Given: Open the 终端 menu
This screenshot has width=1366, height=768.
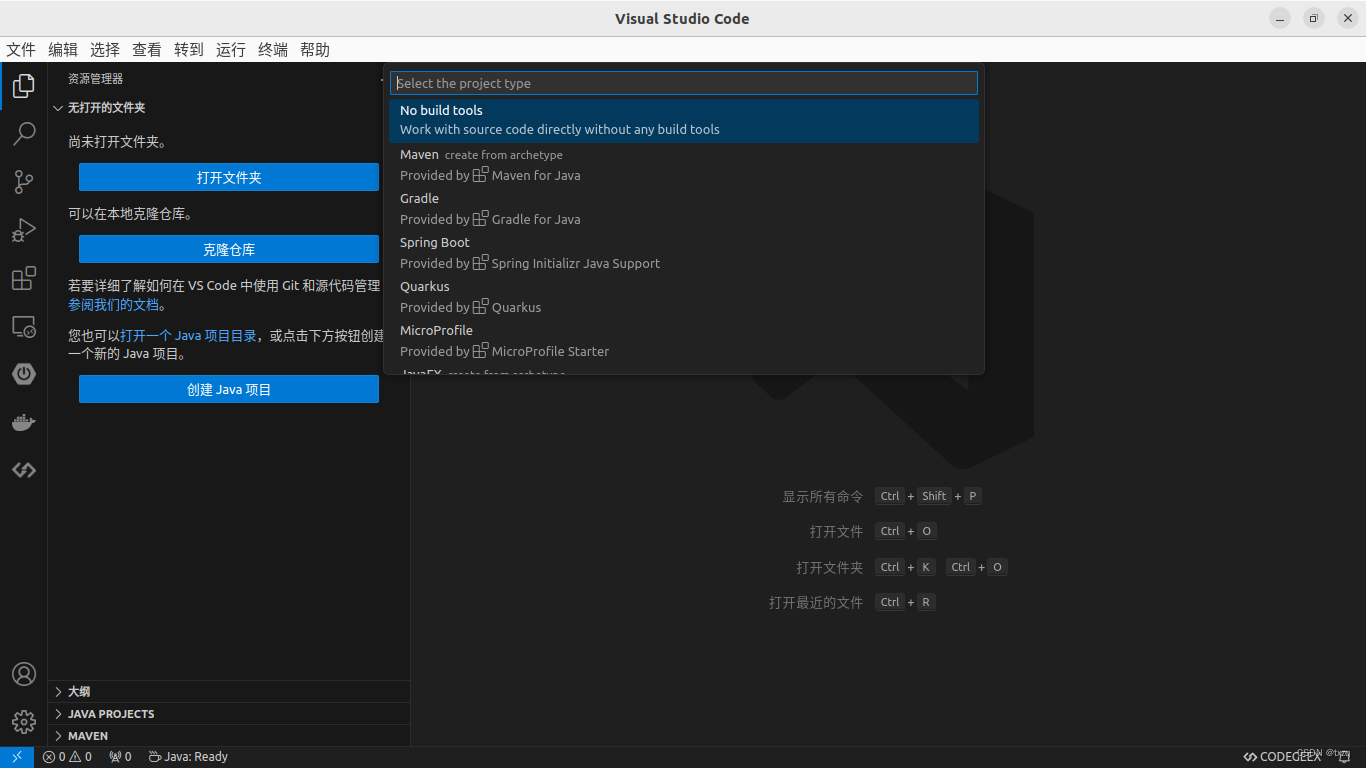Looking at the screenshot, I should [x=273, y=50].
